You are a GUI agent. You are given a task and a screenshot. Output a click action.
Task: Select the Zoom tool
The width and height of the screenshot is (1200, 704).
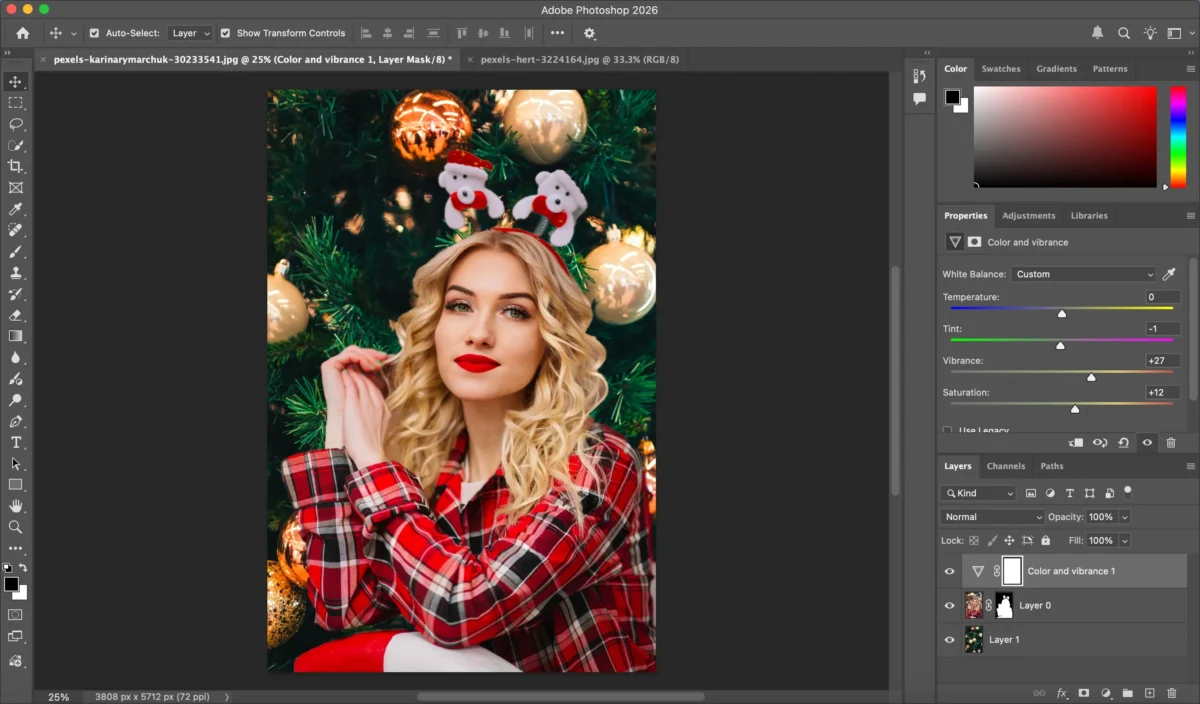coord(15,527)
